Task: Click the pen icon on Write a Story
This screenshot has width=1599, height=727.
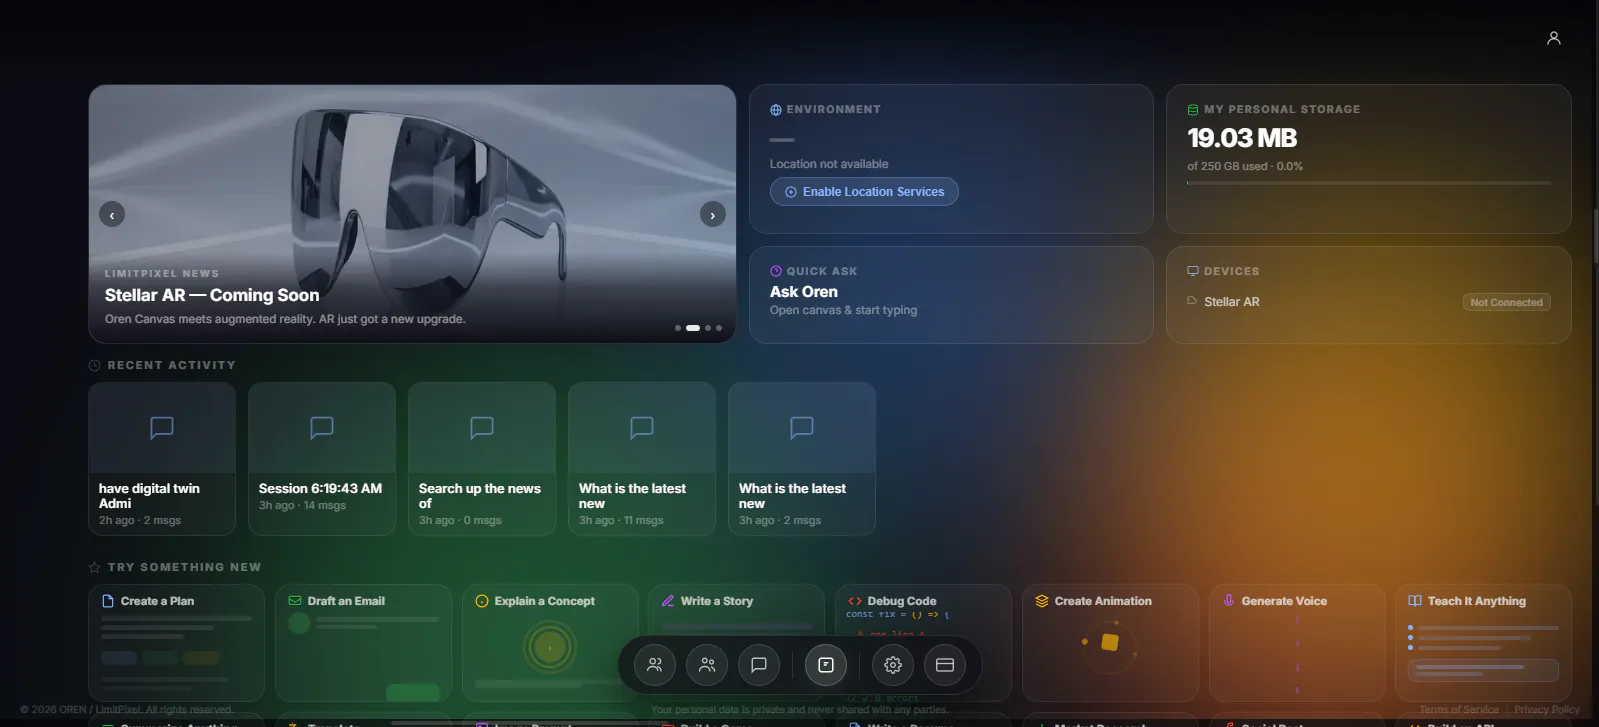Action: [x=668, y=601]
